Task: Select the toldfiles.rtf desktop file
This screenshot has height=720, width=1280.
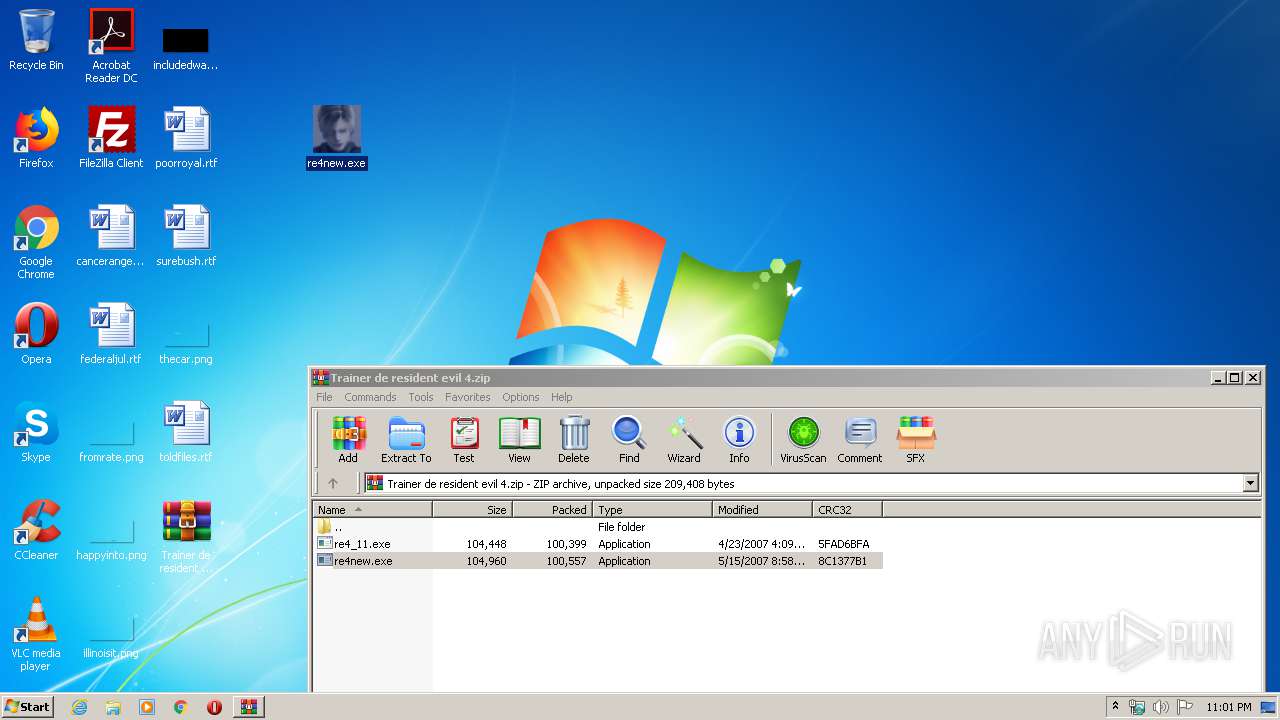Action: pos(187,432)
